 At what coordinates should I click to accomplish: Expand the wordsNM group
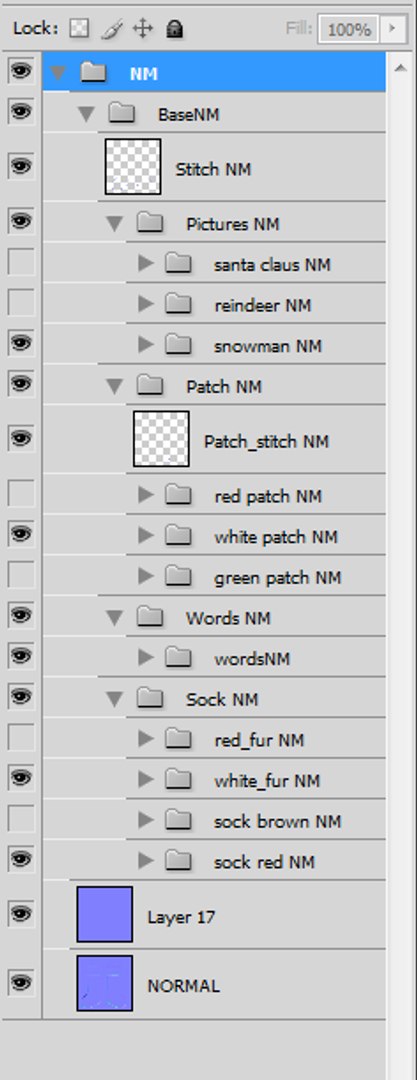(145, 658)
